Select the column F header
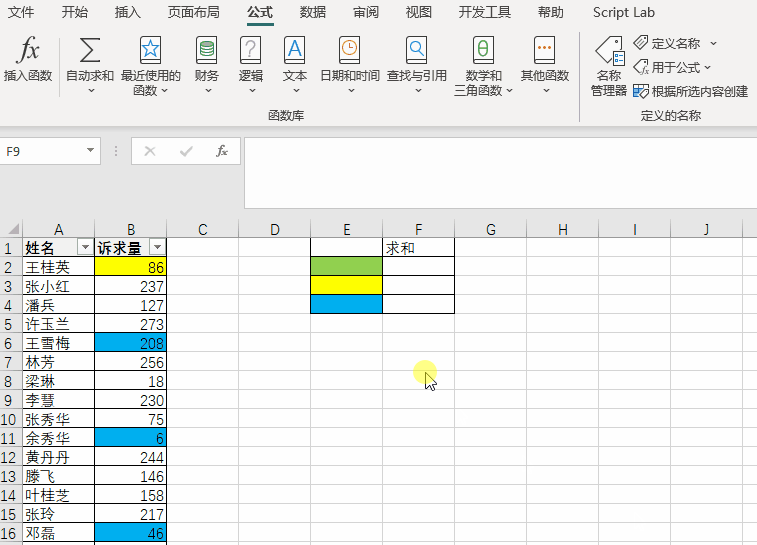 point(419,229)
